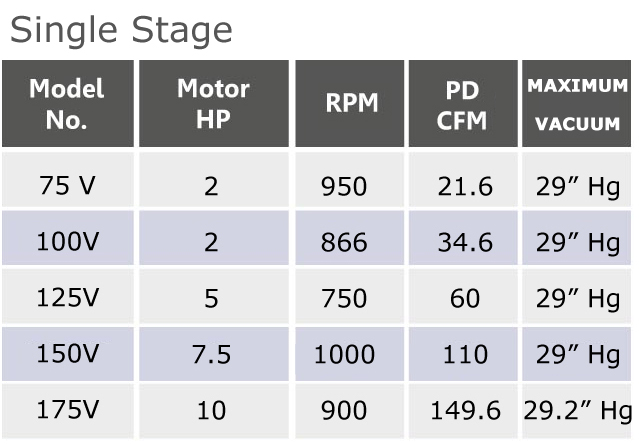Click the 866 RPM value

point(344,242)
